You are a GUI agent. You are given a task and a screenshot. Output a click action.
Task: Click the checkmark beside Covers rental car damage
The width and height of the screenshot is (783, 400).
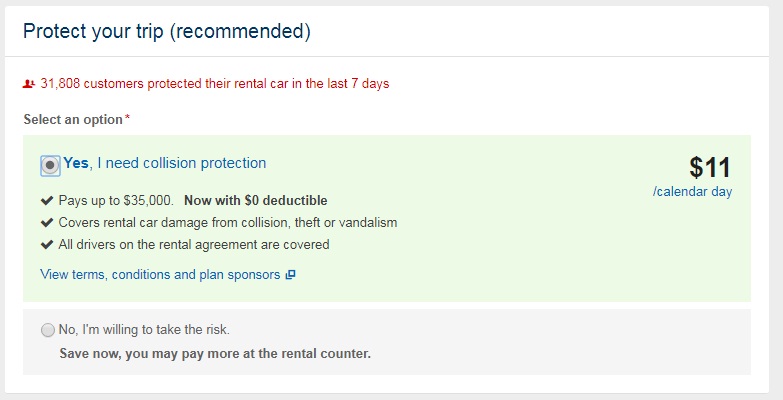(47, 222)
